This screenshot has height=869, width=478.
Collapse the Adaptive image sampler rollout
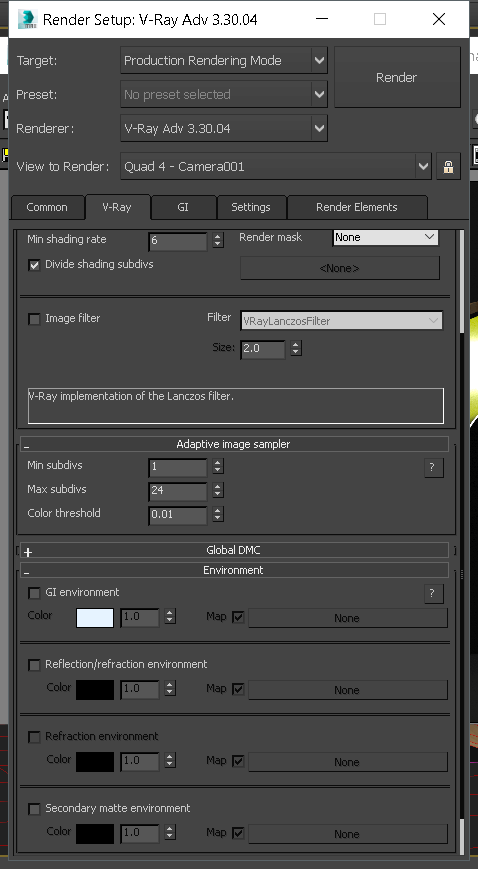[x=233, y=444]
